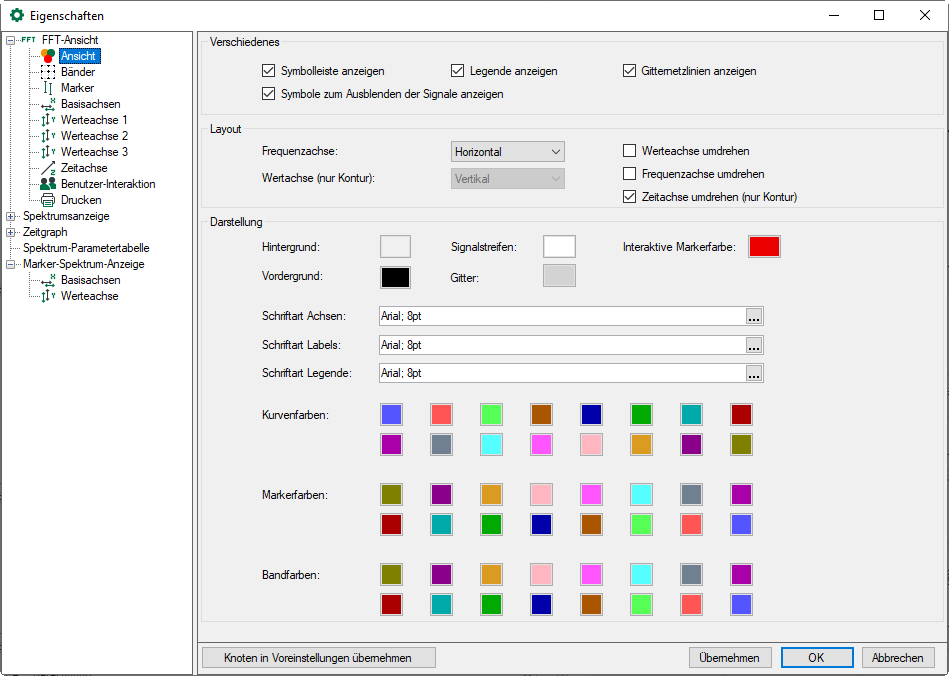This screenshot has width=949, height=676.
Task: Click the Marker icon in tree
Action: pyautogui.click(x=48, y=88)
